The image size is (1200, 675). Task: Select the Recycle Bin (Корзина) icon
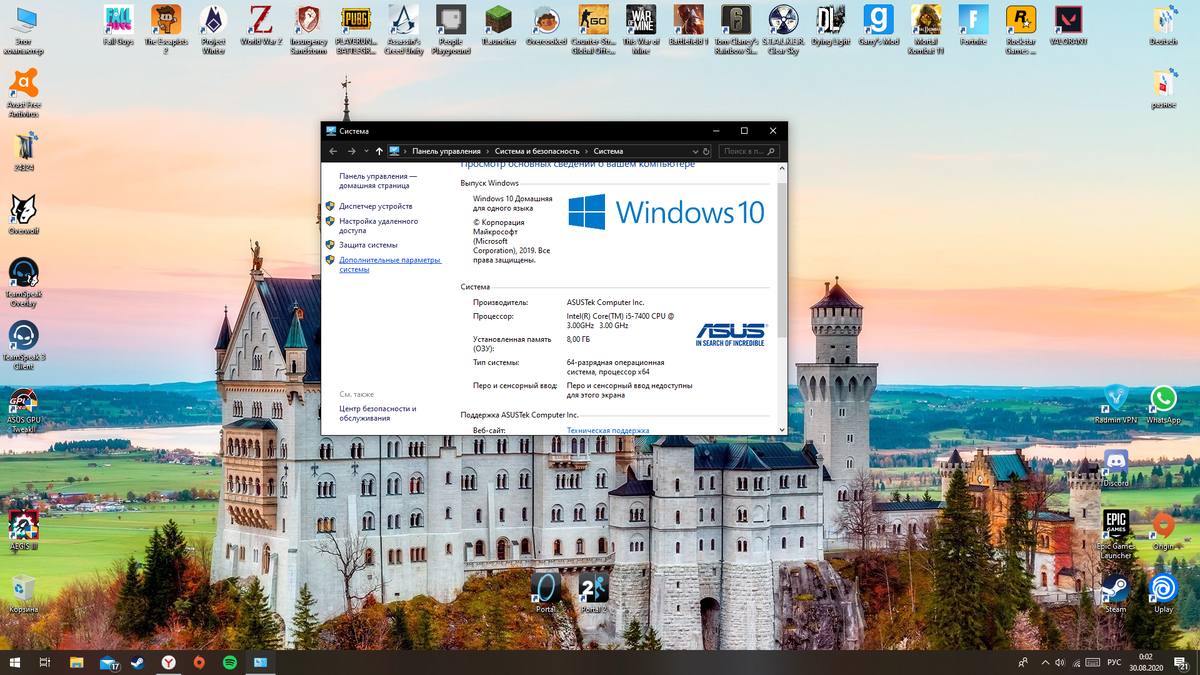(x=23, y=594)
